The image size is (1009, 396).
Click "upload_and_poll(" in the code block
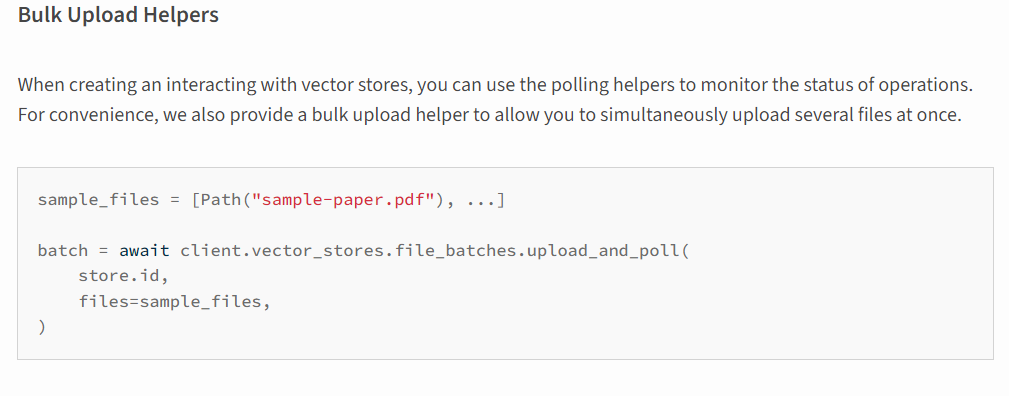(x=608, y=250)
